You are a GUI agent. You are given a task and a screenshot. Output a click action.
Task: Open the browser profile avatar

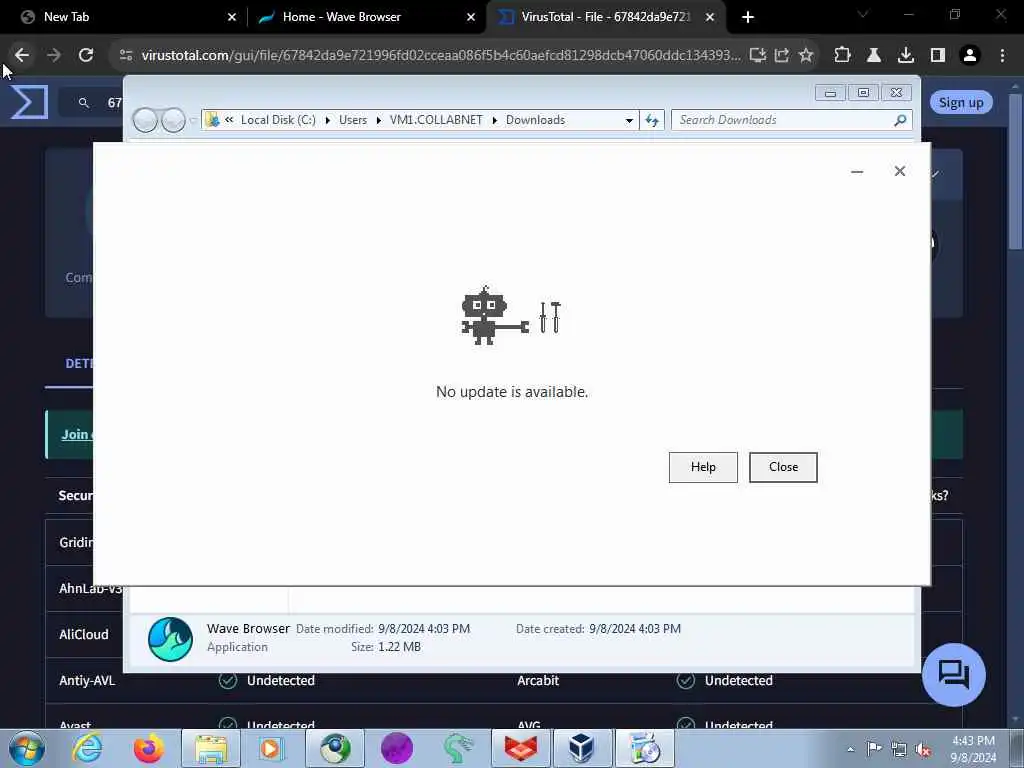(970, 55)
